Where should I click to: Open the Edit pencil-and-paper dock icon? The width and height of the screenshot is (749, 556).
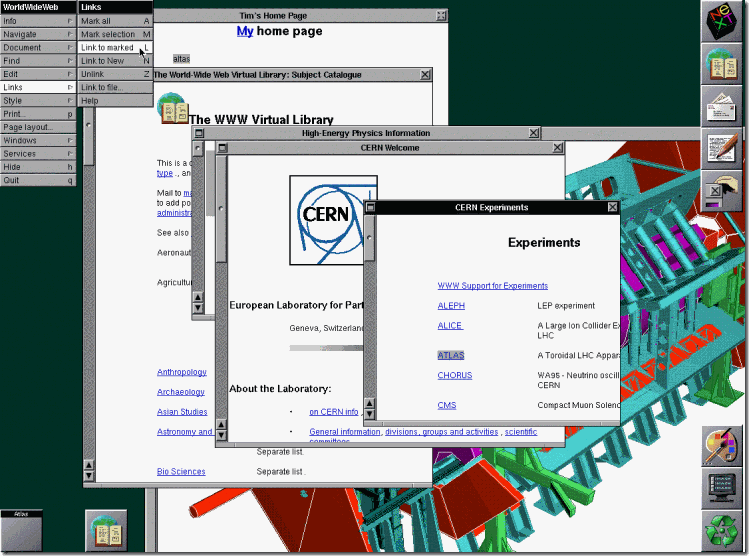[x=722, y=150]
